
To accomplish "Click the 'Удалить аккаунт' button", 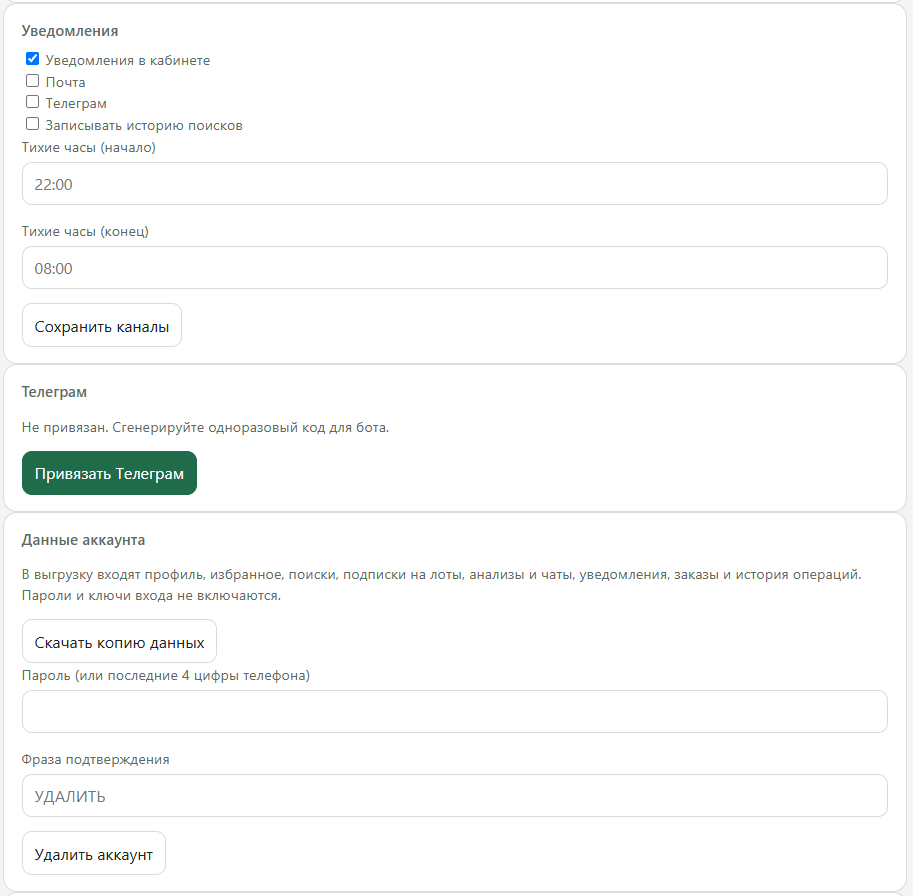I will tap(94, 853).
